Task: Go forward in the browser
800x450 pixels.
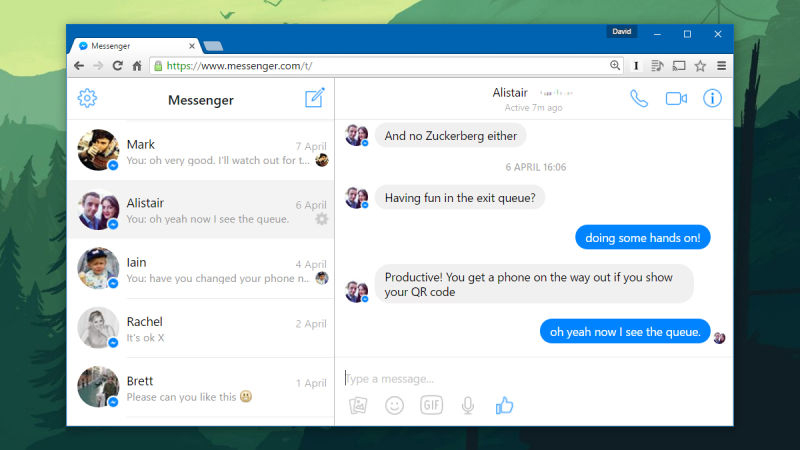Action: point(98,66)
